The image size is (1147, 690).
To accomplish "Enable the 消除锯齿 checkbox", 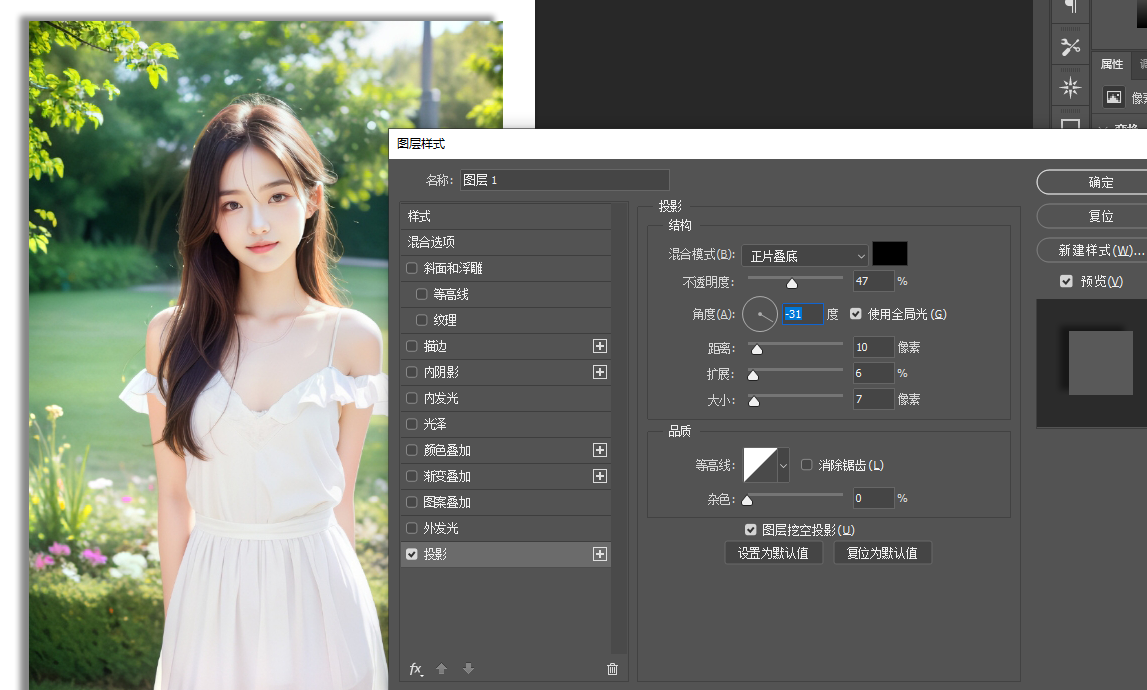I will tap(807, 465).
